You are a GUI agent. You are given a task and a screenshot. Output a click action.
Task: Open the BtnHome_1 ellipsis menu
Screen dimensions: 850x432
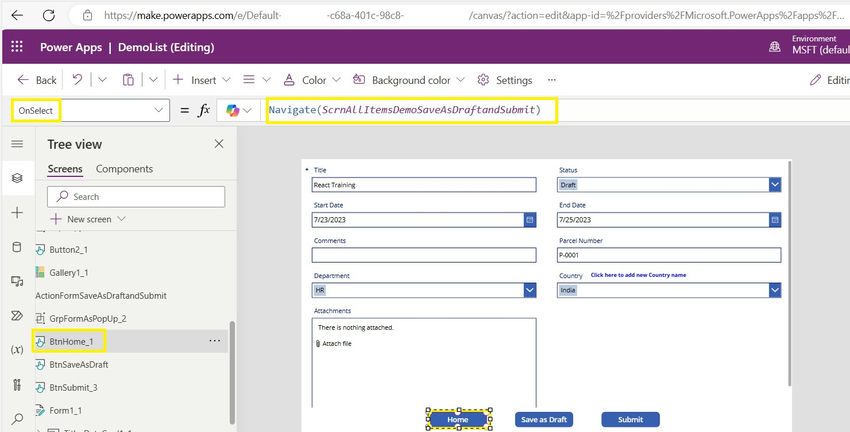[x=215, y=341]
